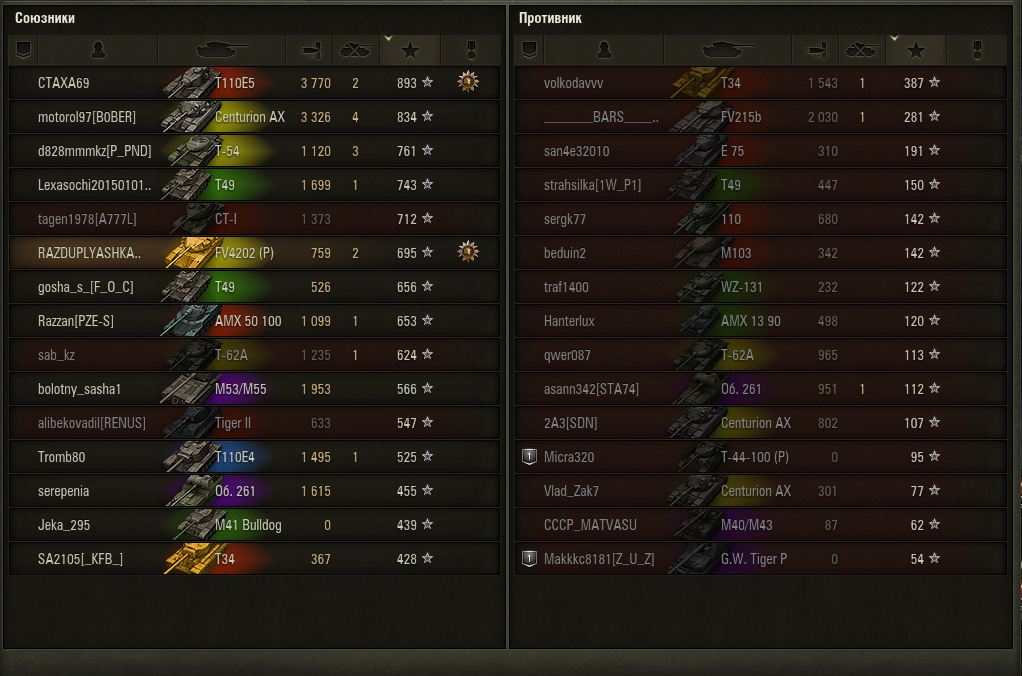The width and height of the screenshot is (1022, 676).
Task: Open enemy player volkodavvv row
Action: [761, 83]
